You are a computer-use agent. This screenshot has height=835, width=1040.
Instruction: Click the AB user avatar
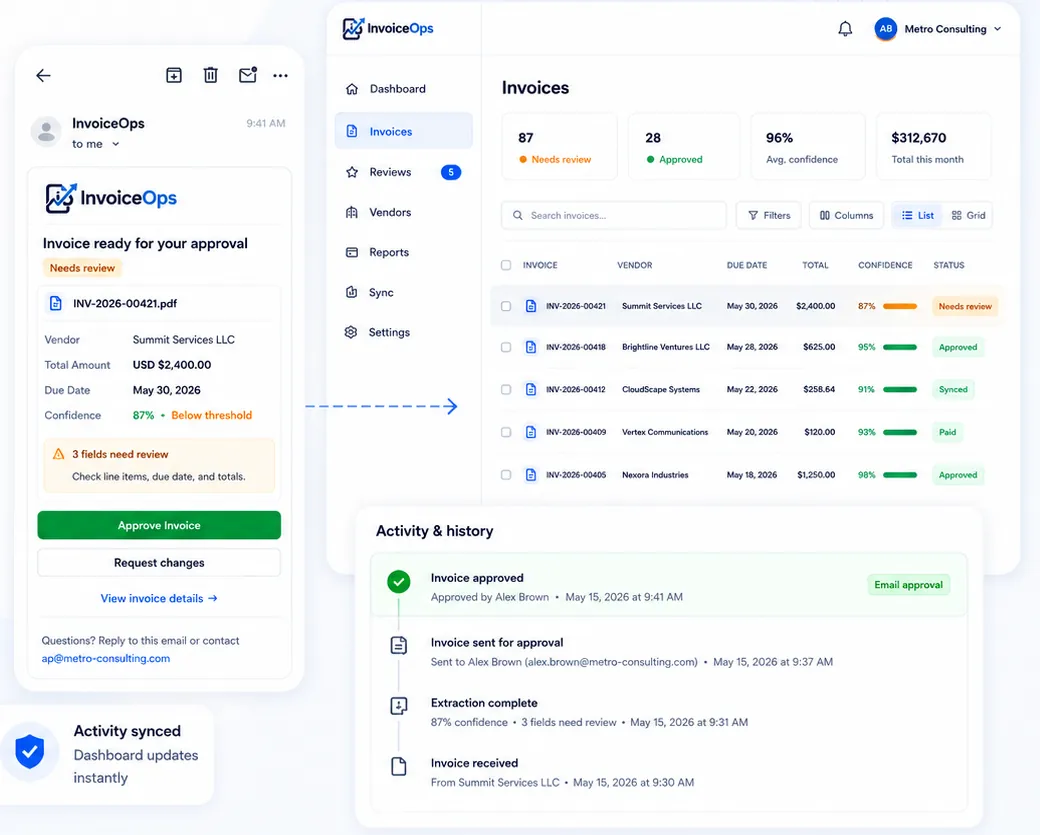tap(885, 29)
